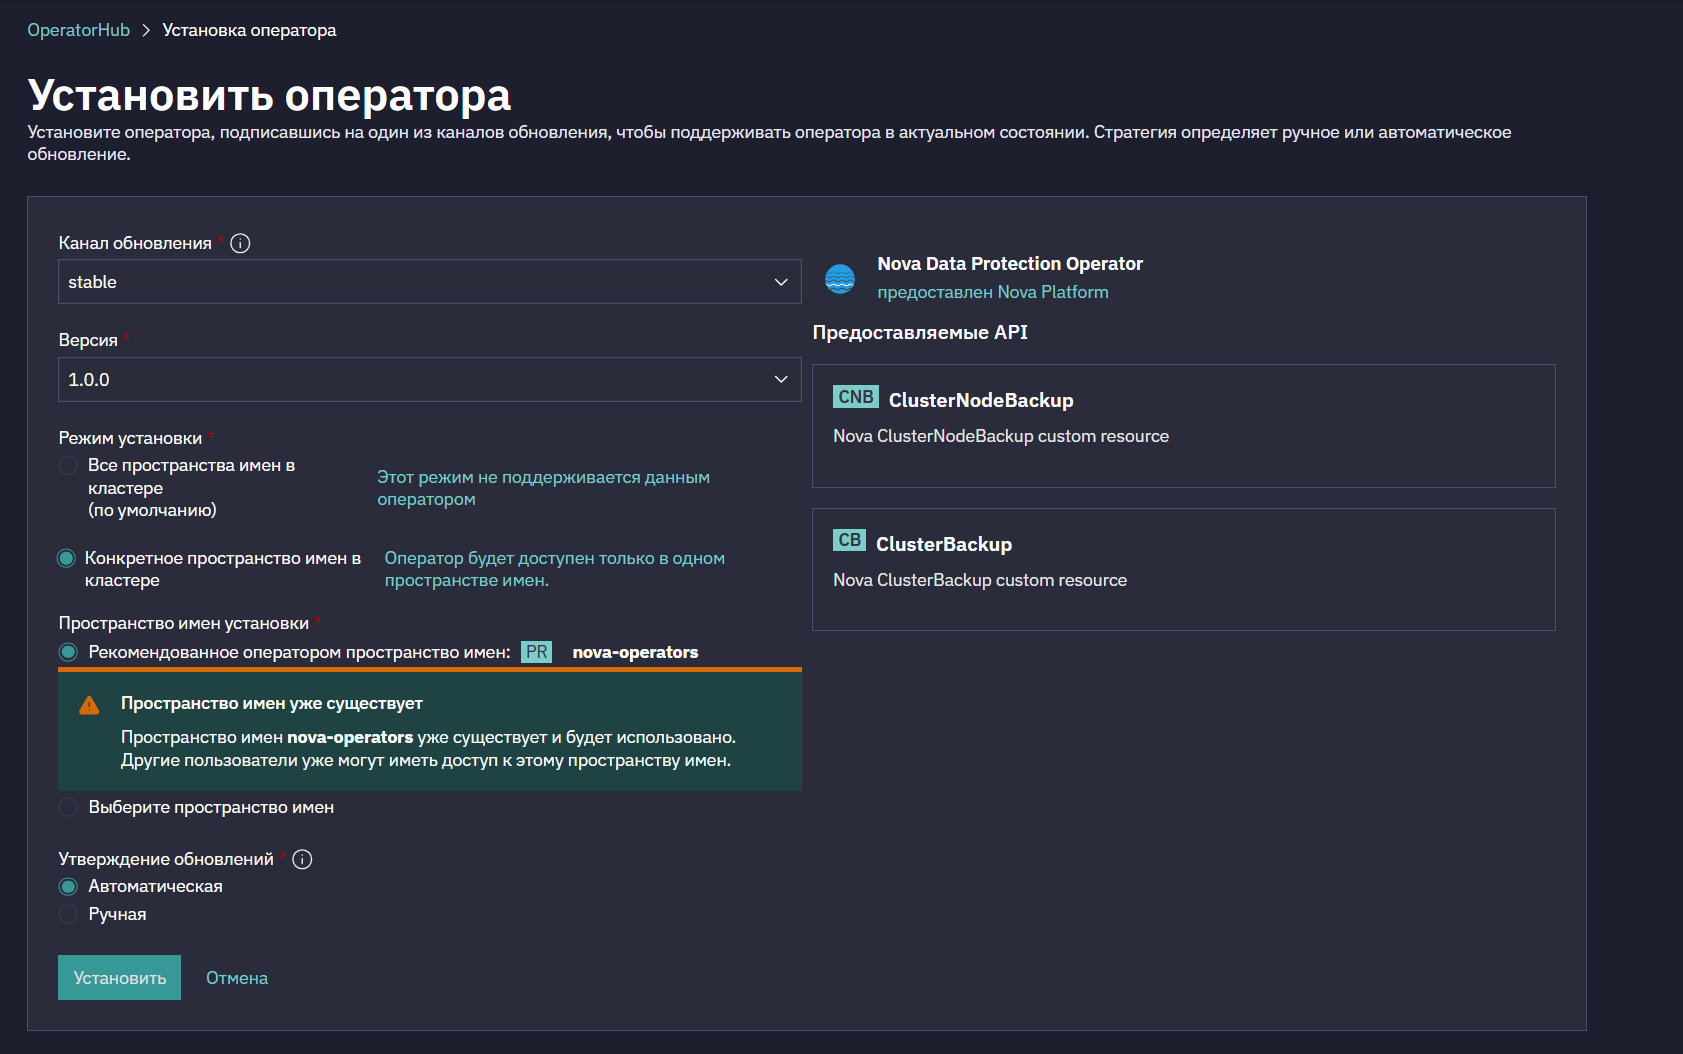
Task: Select automatic update approval
Action: click(68, 887)
